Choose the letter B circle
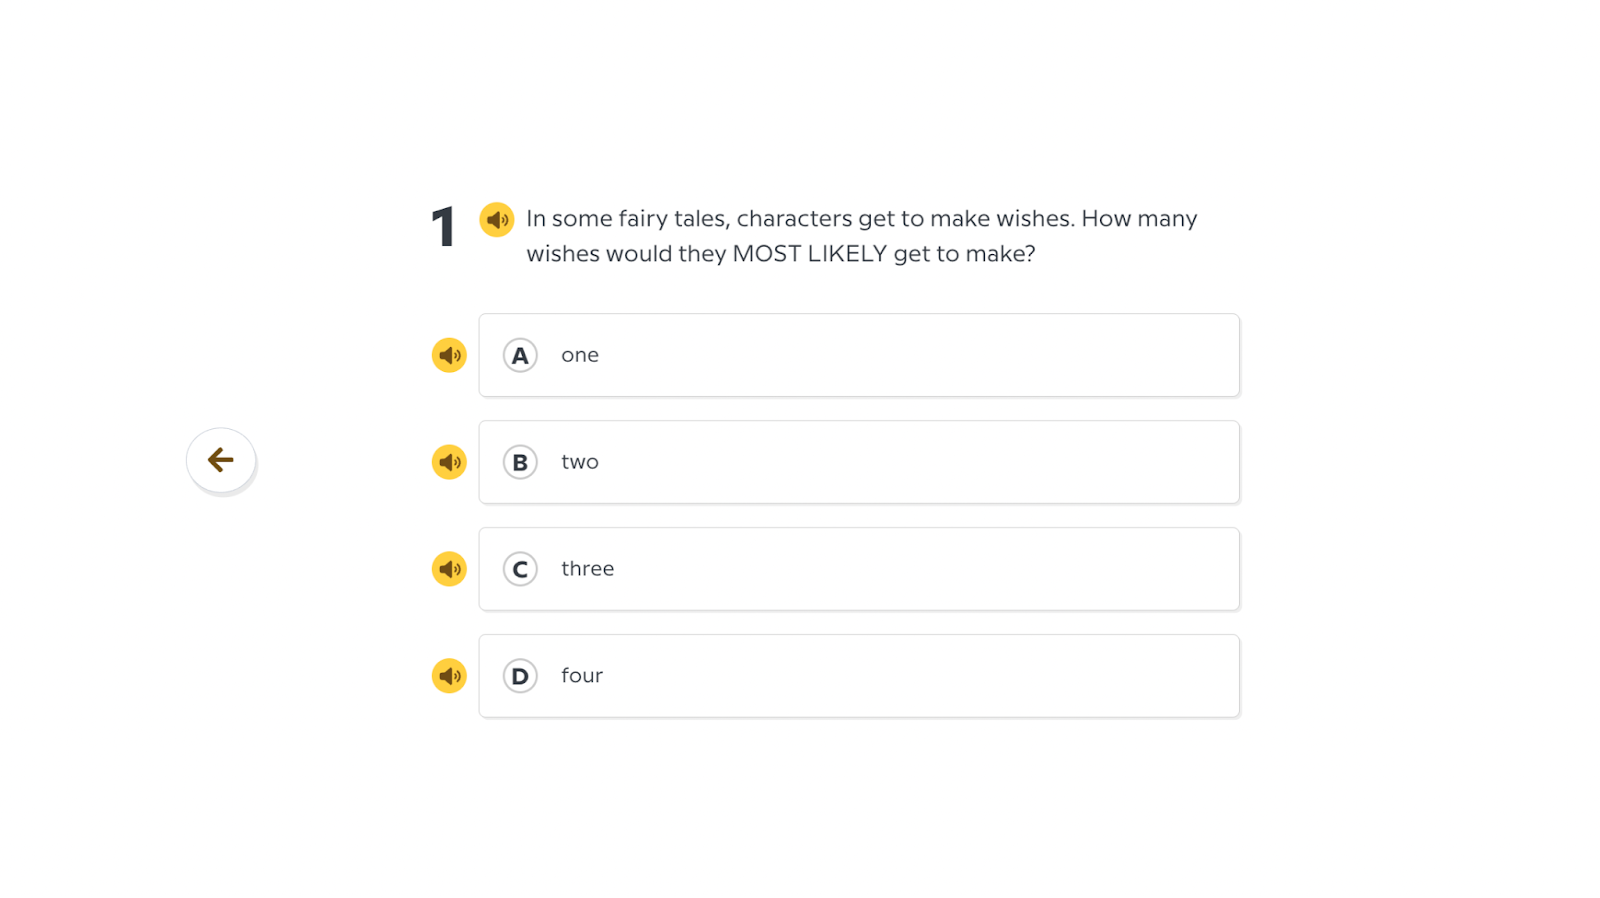This screenshot has height=898, width=1600. pyautogui.click(x=520, y=462)
